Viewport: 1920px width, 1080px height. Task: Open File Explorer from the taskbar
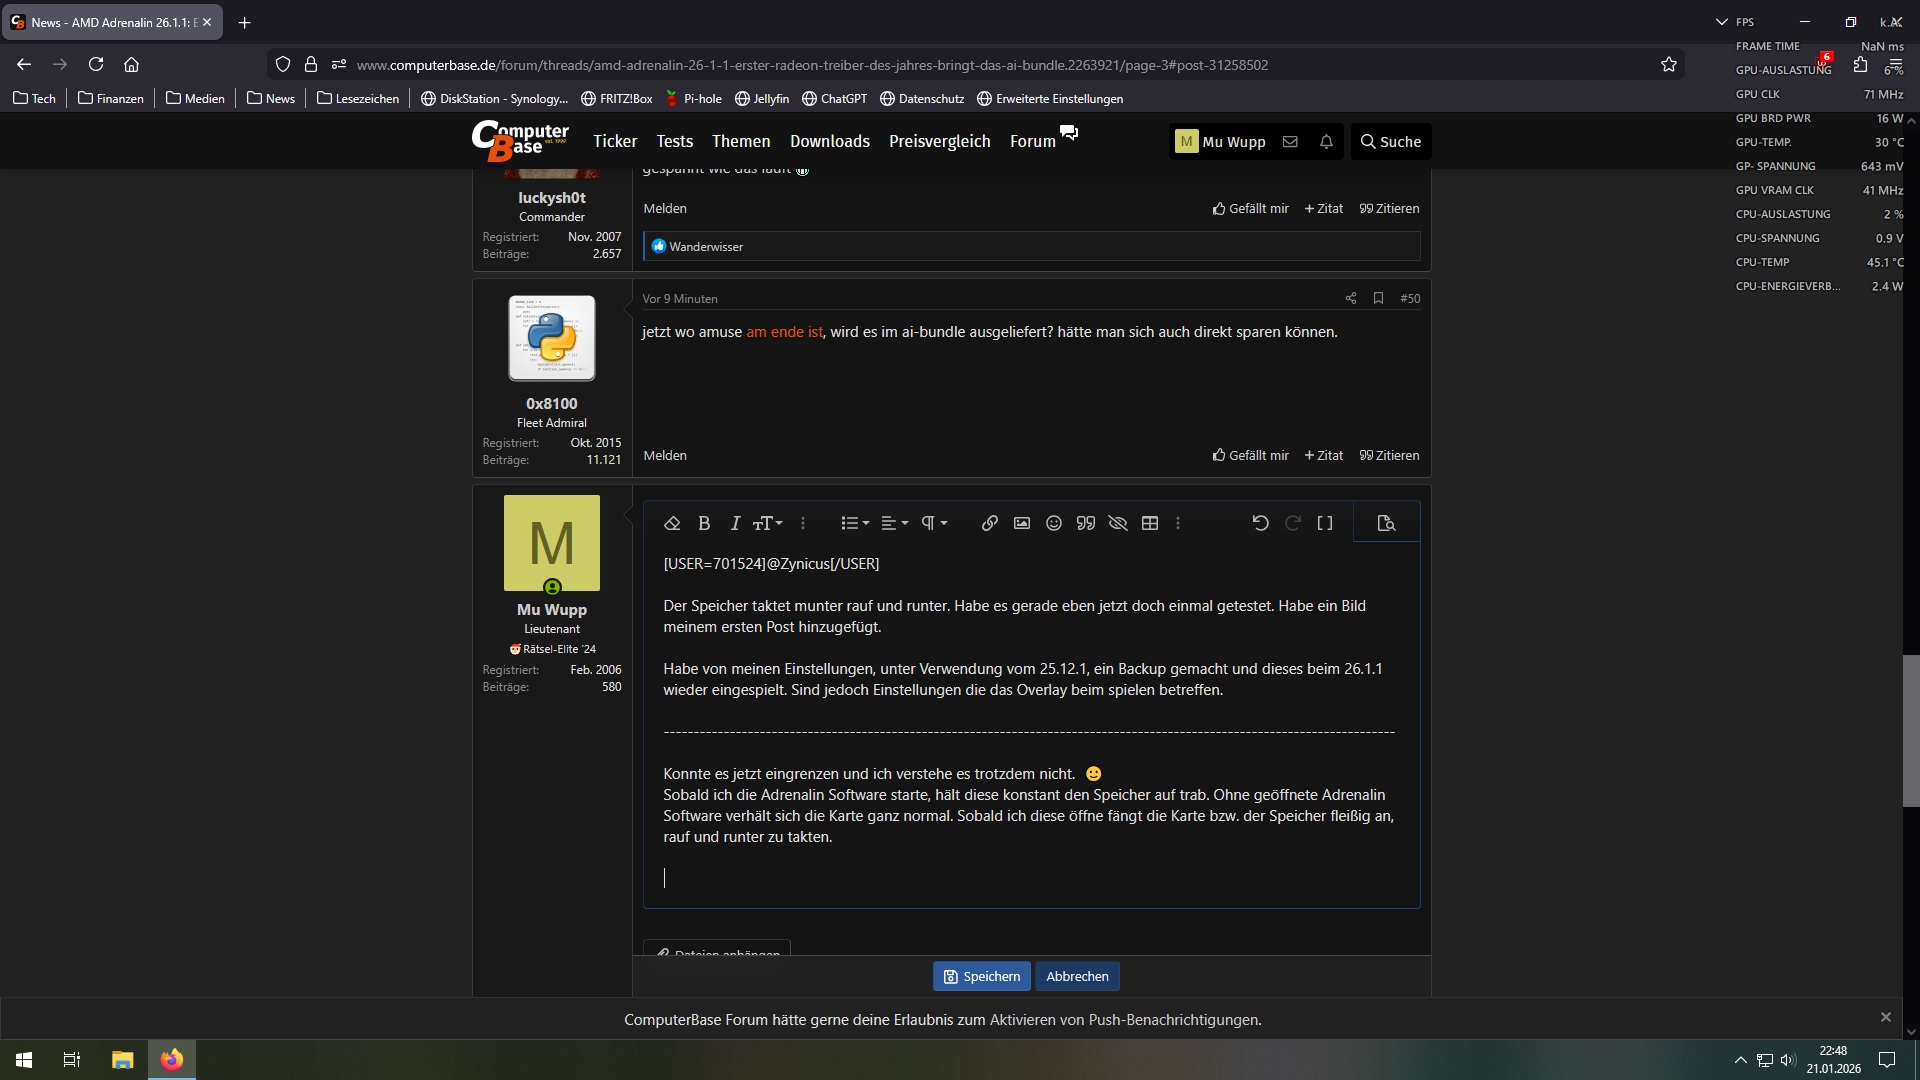point(122,1060)
